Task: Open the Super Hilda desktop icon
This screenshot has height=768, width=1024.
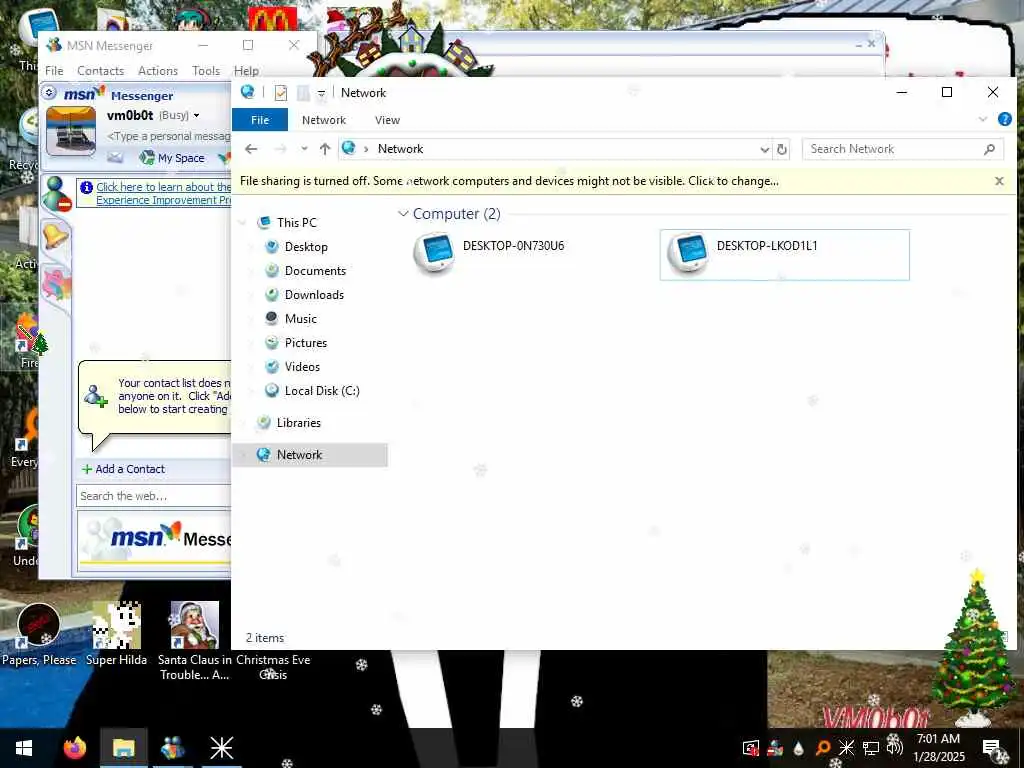Action: (x=116, y=634)
